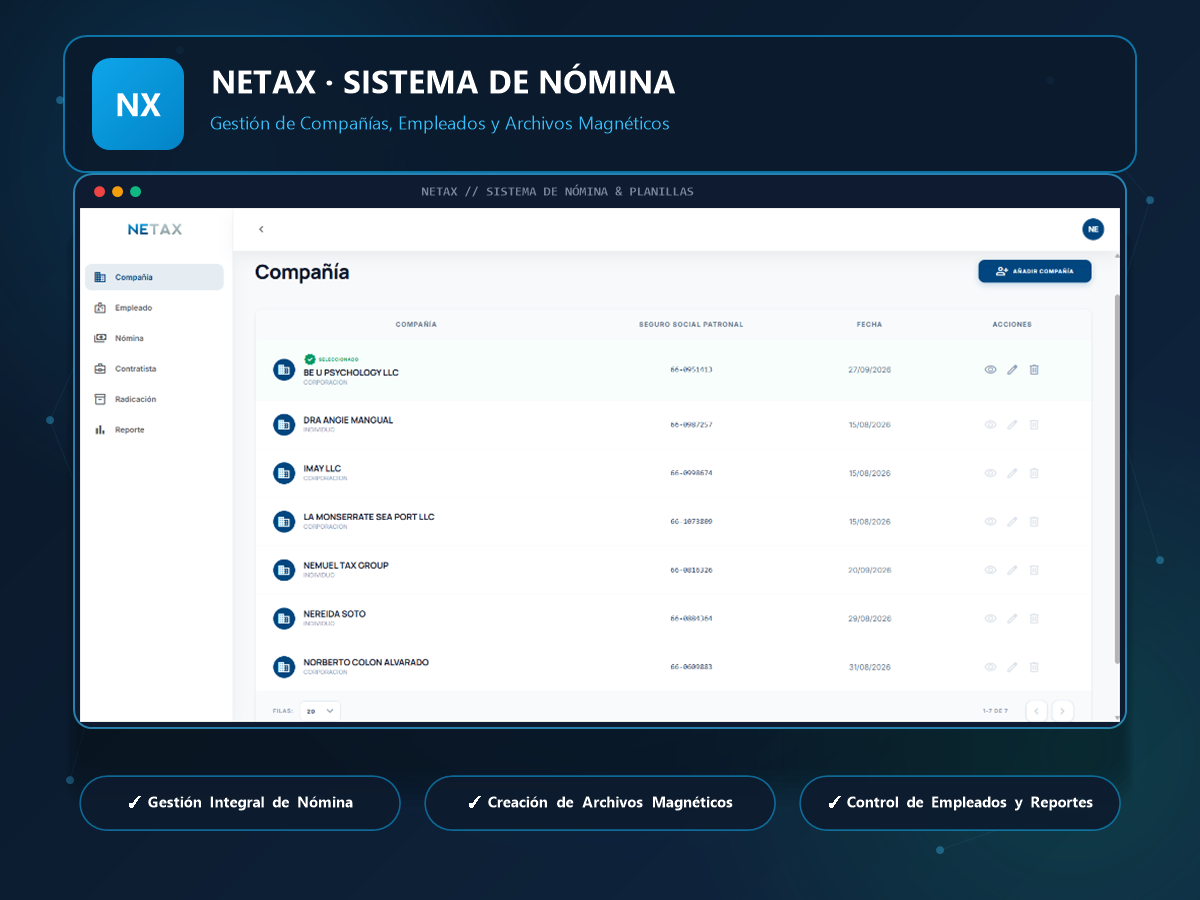Click the Seleccionado badge on first company

coord(331,359)
